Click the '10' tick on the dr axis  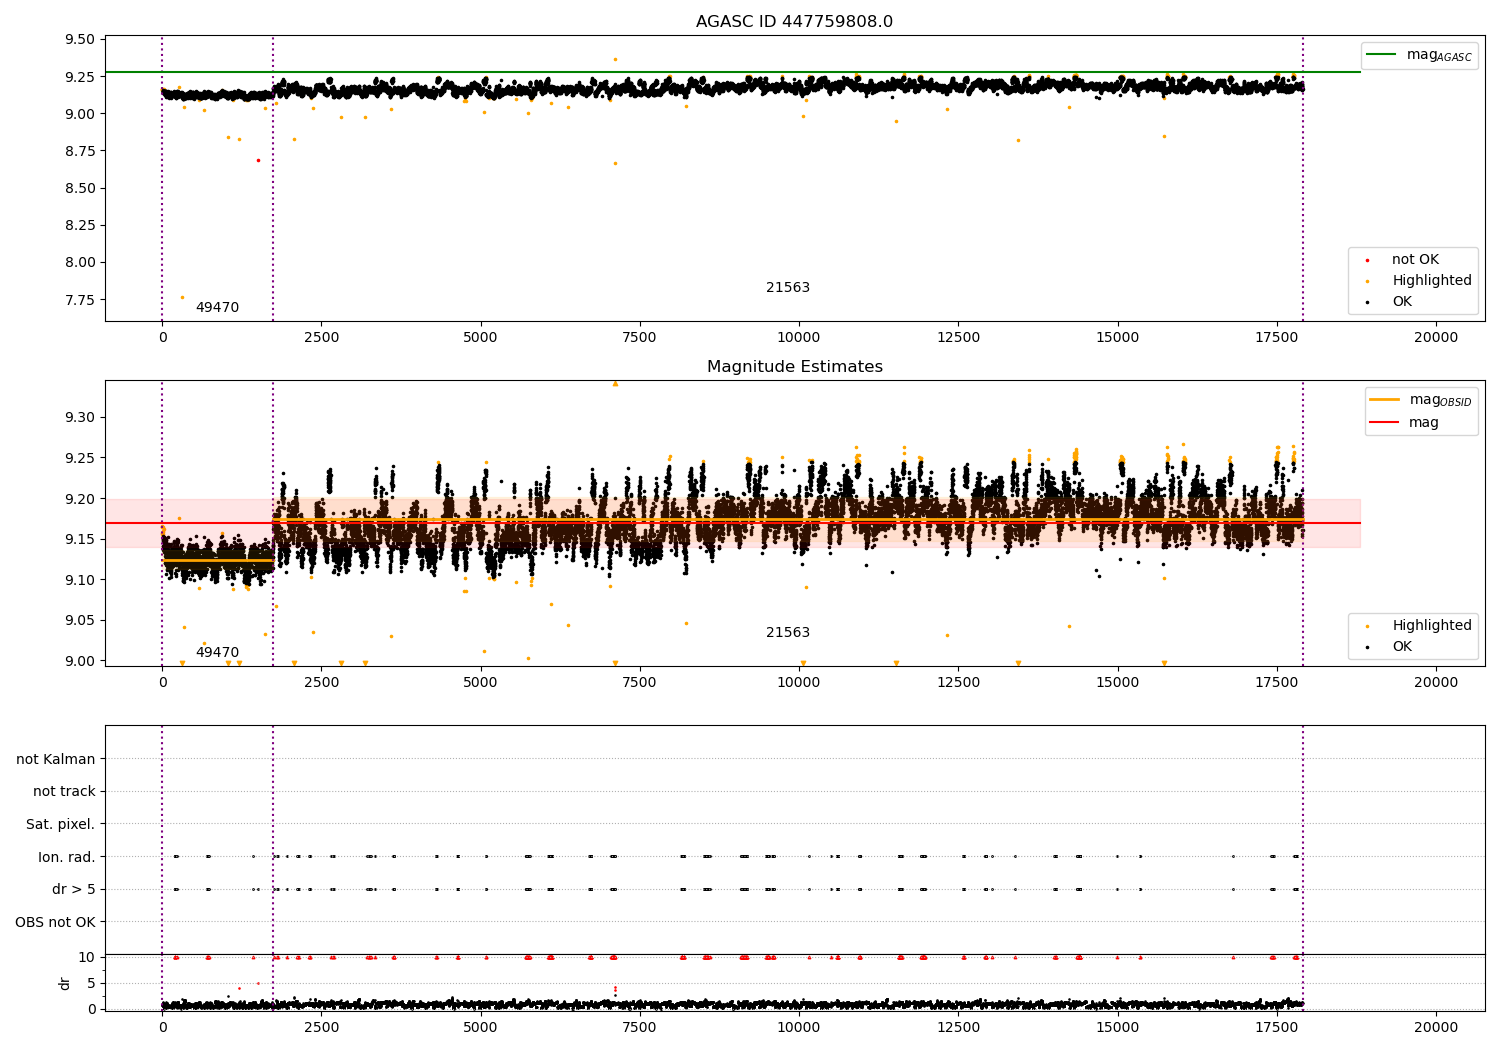pyautogui.click(x=87, y=957)
